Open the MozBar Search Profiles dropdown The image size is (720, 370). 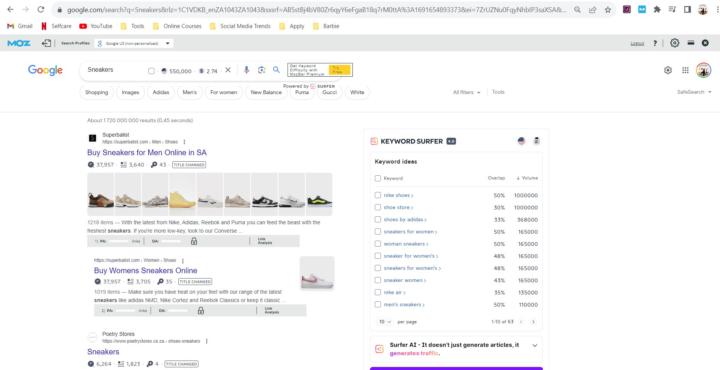tap(134, 43)
